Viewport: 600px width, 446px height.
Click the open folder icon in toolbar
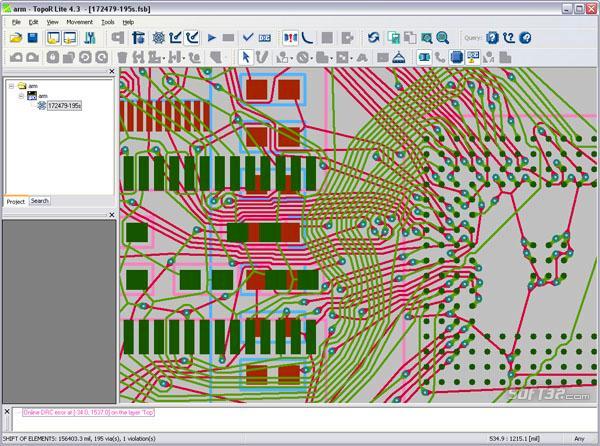tap(16, 38)
